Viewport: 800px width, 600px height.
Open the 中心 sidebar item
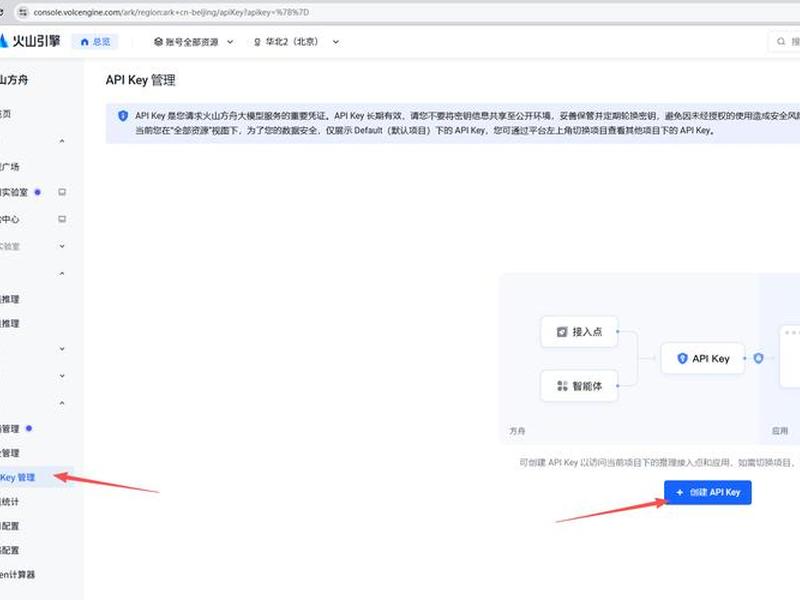[x=10, y=219]
